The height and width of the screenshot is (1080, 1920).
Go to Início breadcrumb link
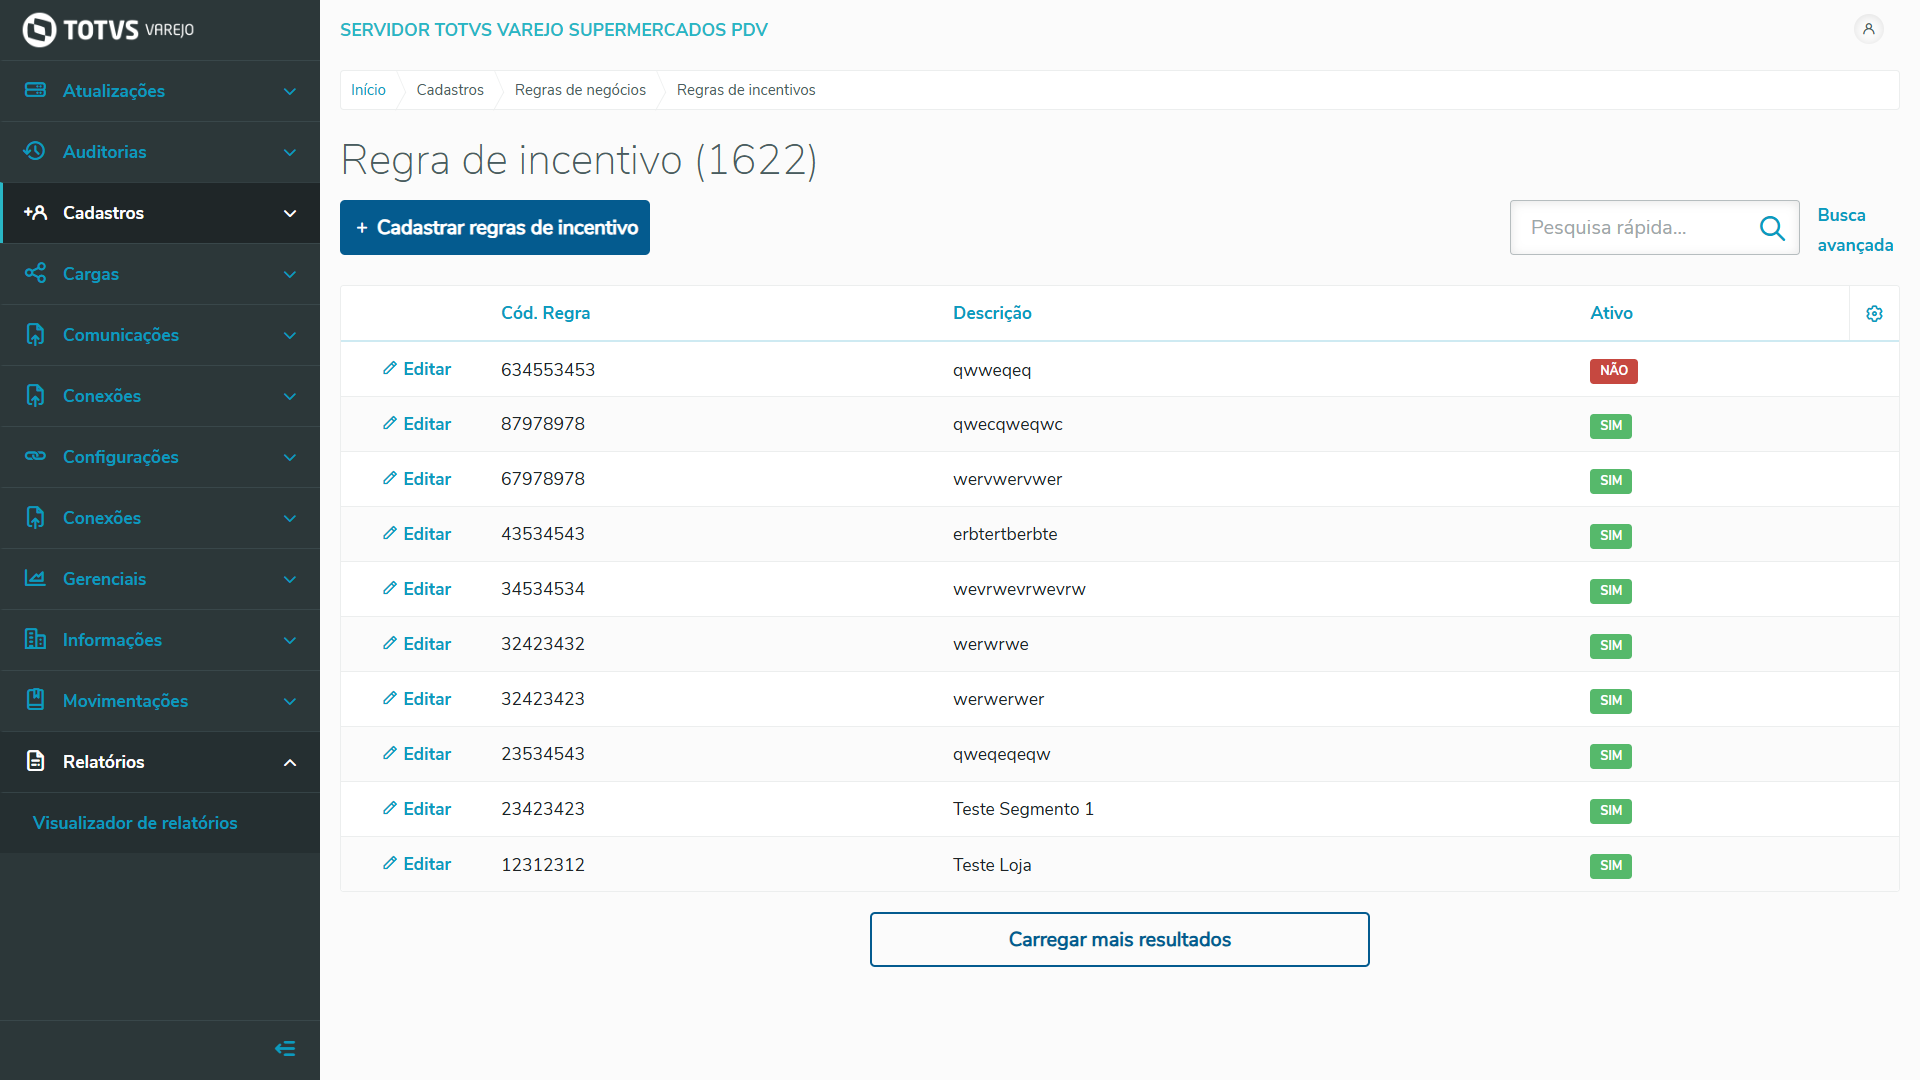click(368, 90)
